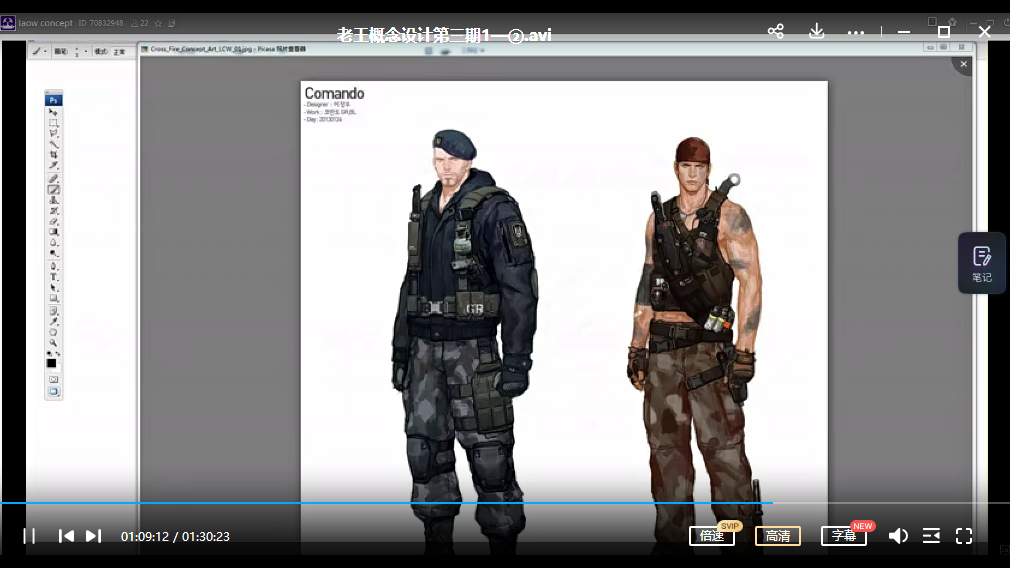
Task: Select the Eyedropper tool
Action: click(x=53, y=321)
